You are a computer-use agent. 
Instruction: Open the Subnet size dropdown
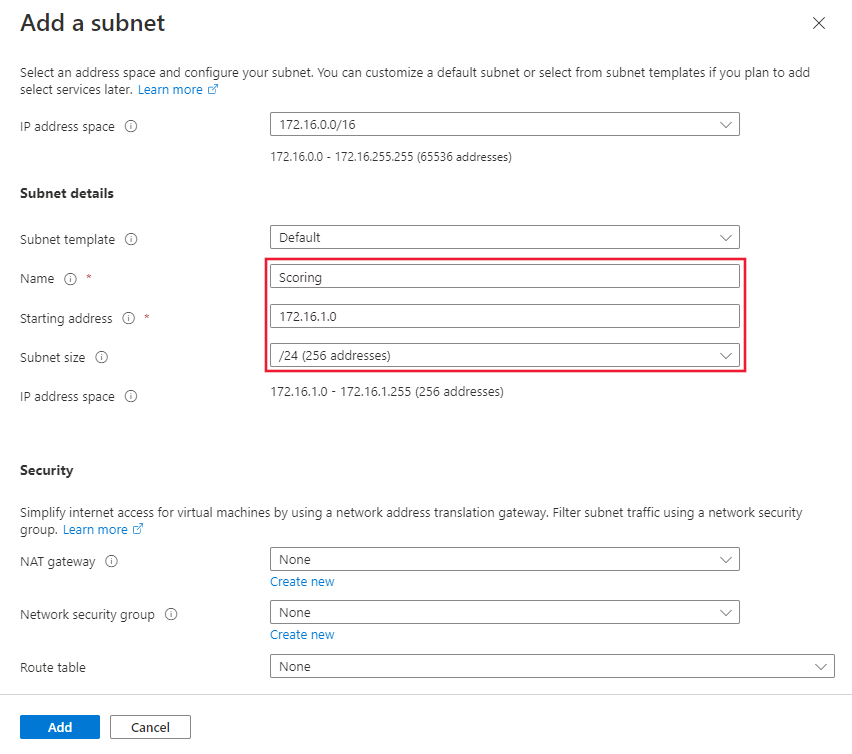pyautogui.click(x=504, y=356)
